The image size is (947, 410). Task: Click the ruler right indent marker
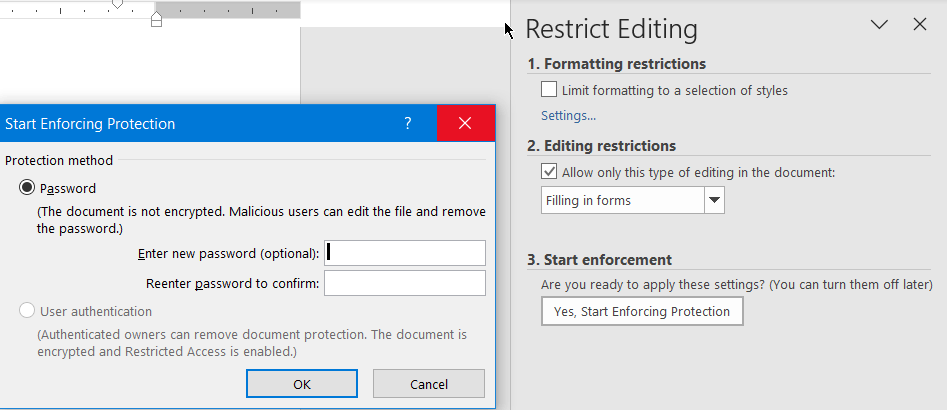(x=156, y=19)
